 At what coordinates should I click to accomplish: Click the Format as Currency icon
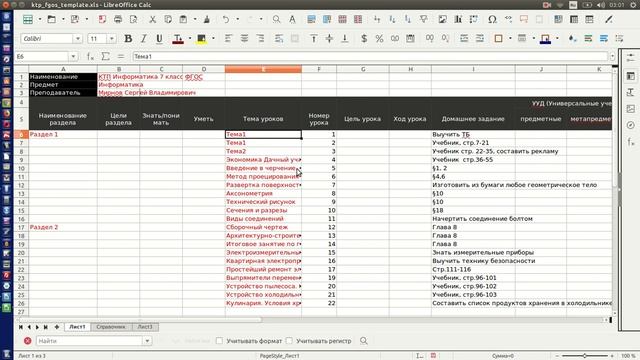click(364, 39)
